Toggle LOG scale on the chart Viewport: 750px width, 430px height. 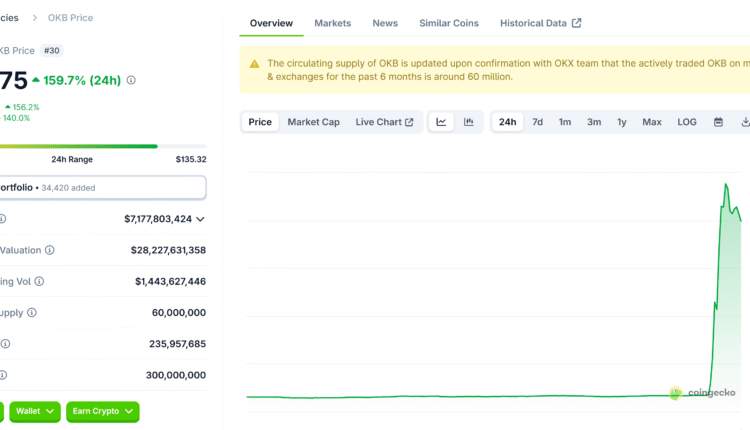click(x=687, y=122)
